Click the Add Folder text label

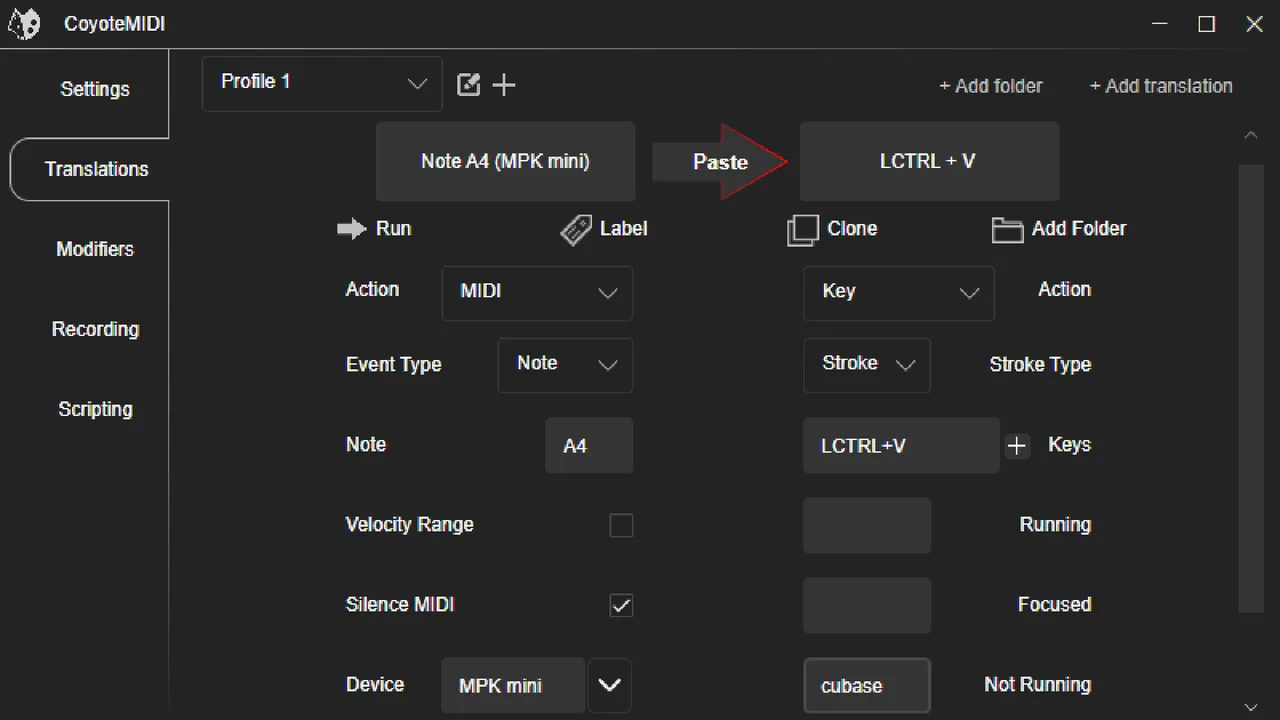[x=1078, y=229]
